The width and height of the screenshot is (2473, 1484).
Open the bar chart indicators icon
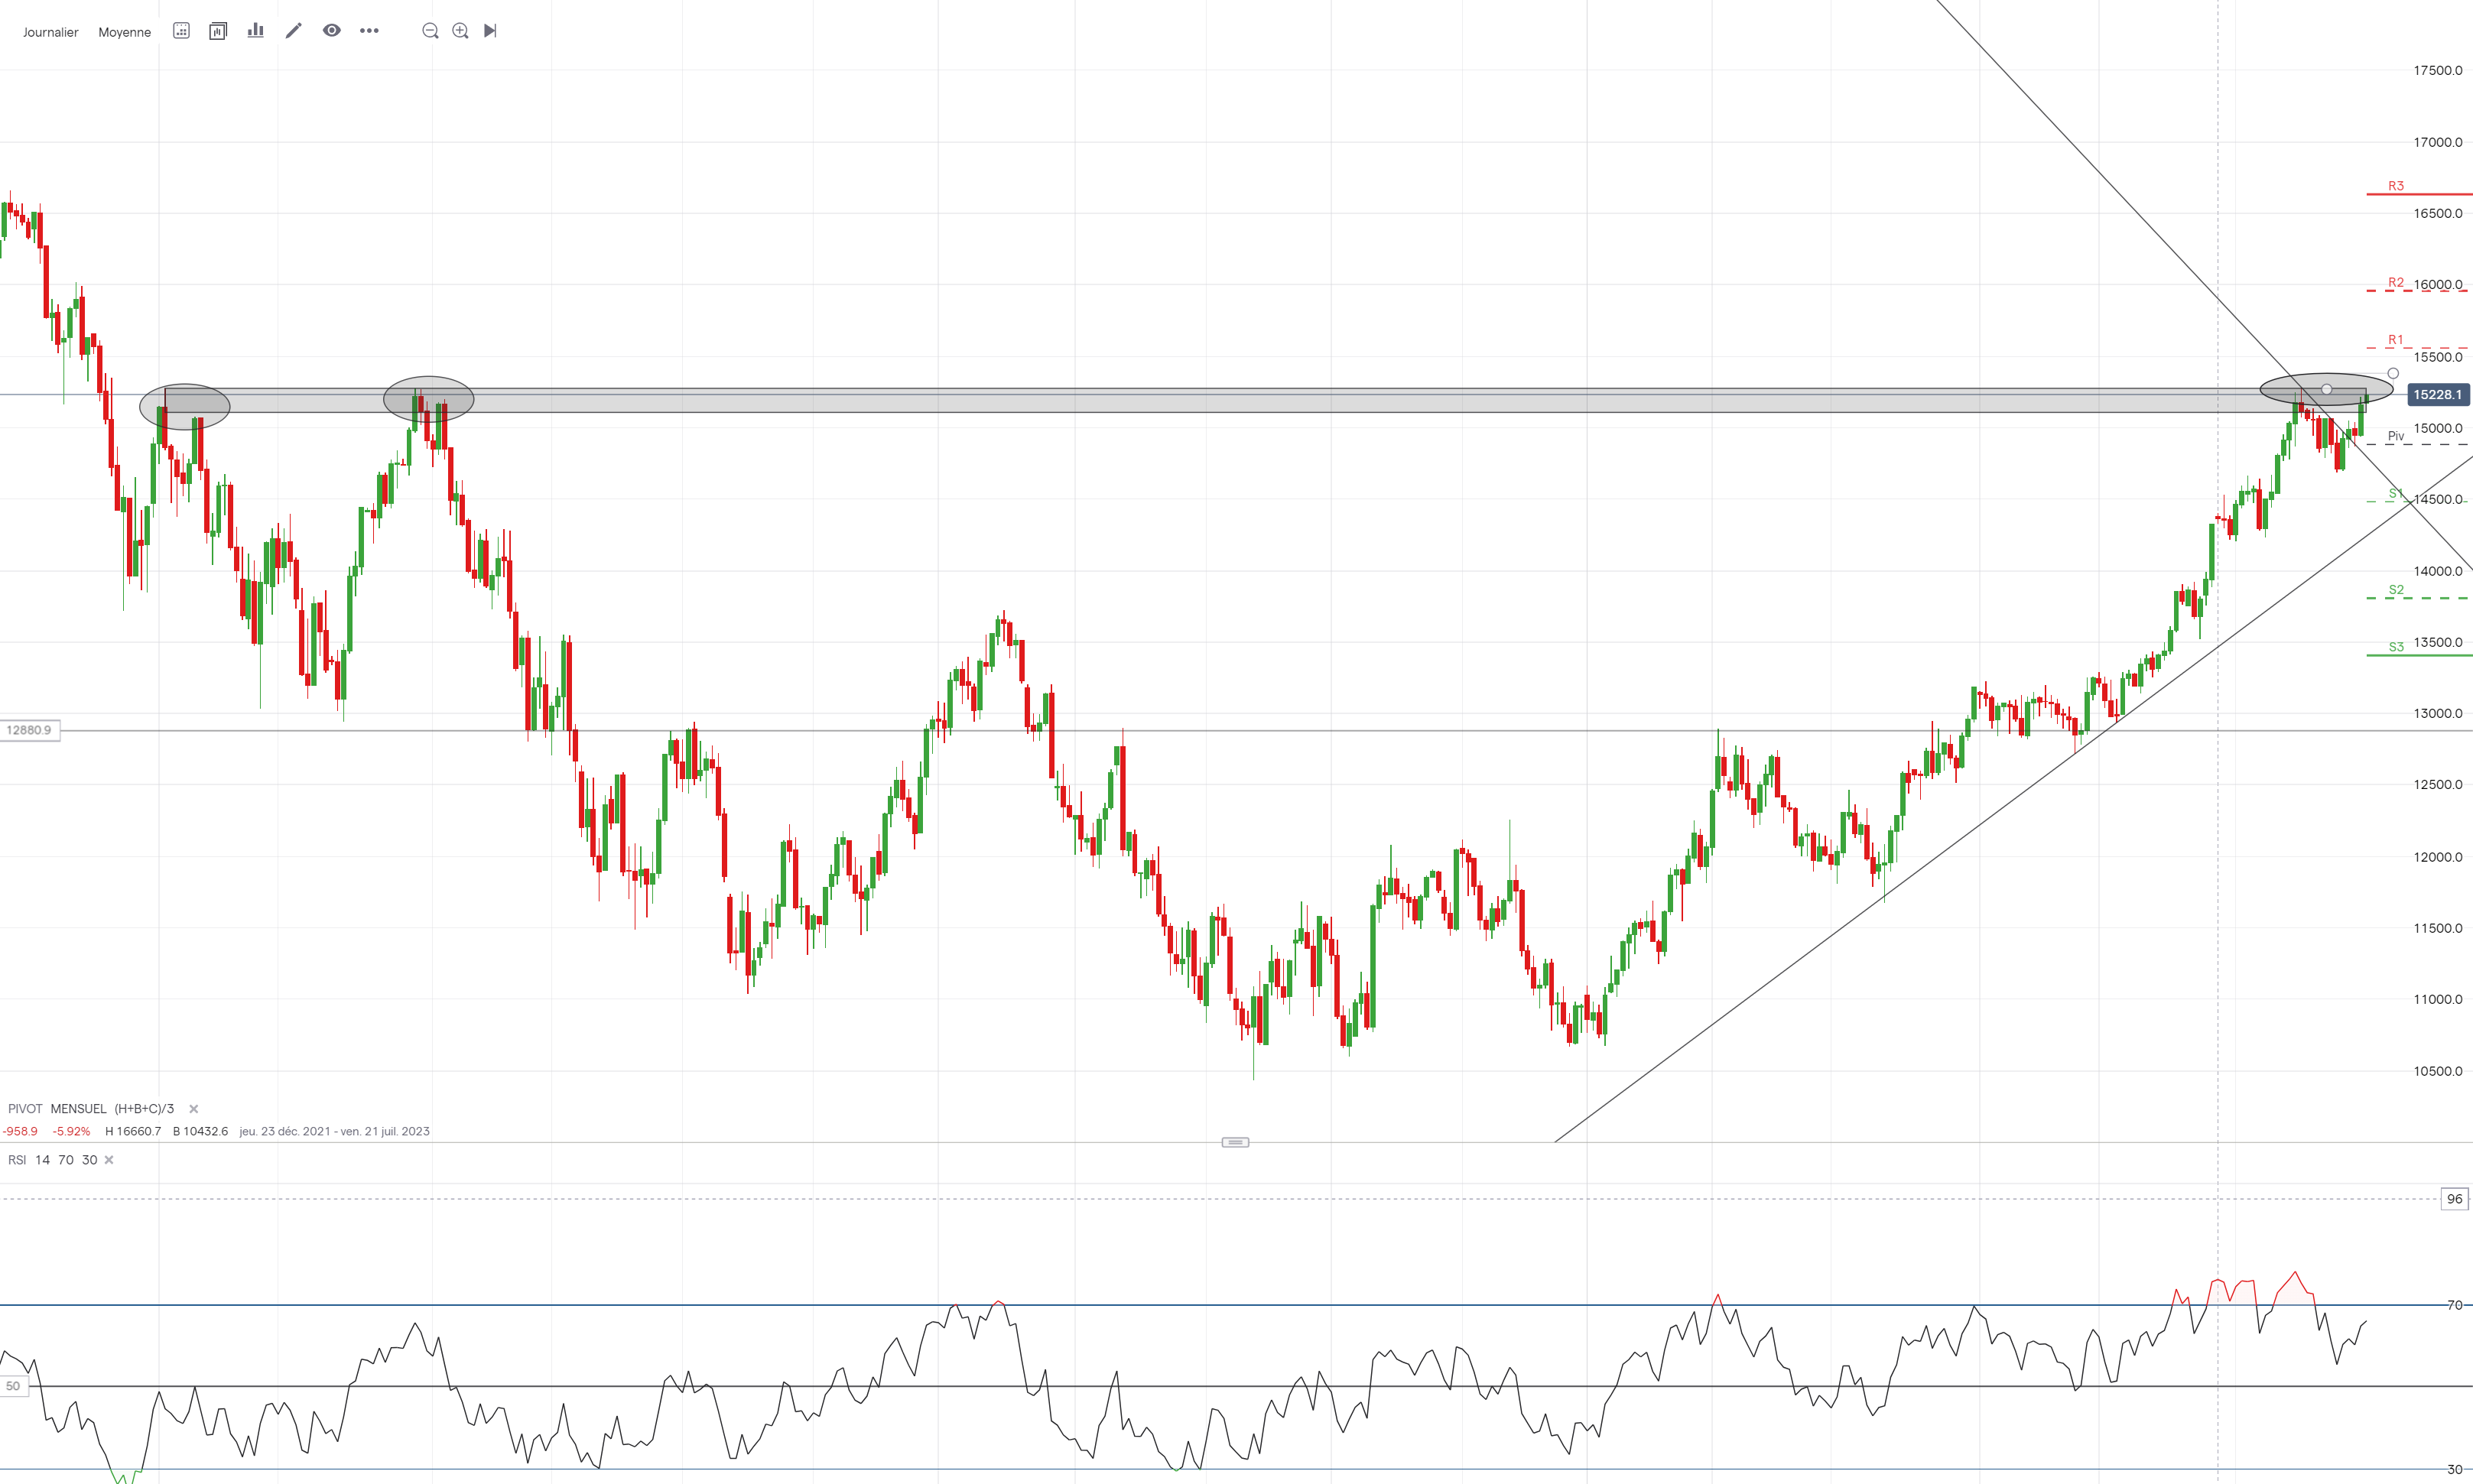tap(256, 31)
